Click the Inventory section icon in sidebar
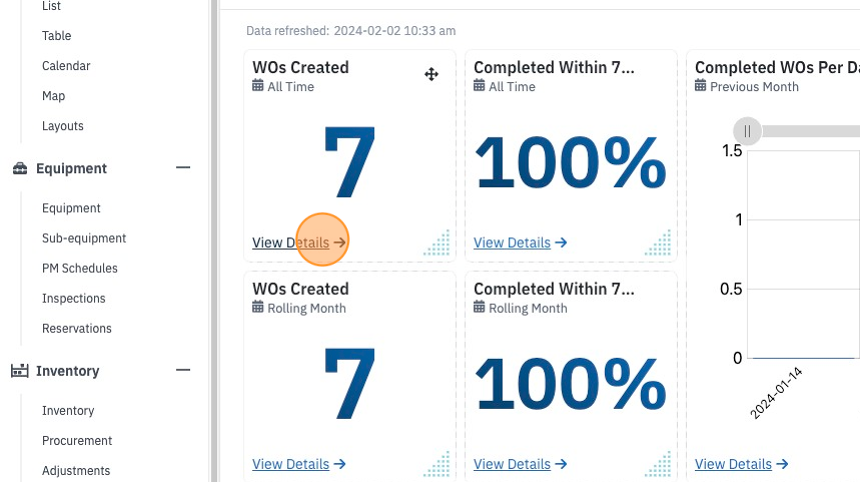Viewport: 860px width, 482px height. coord(20,371)
